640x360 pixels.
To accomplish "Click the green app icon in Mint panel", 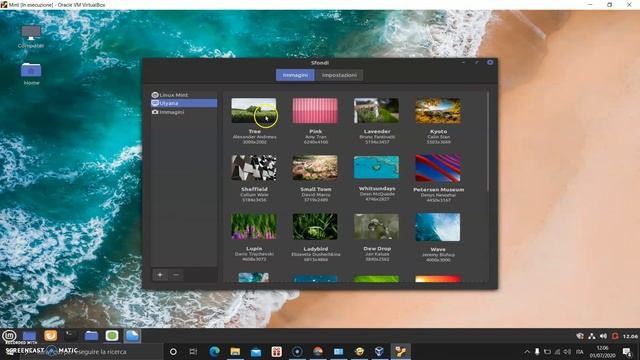I will click(x=112, y=336).
